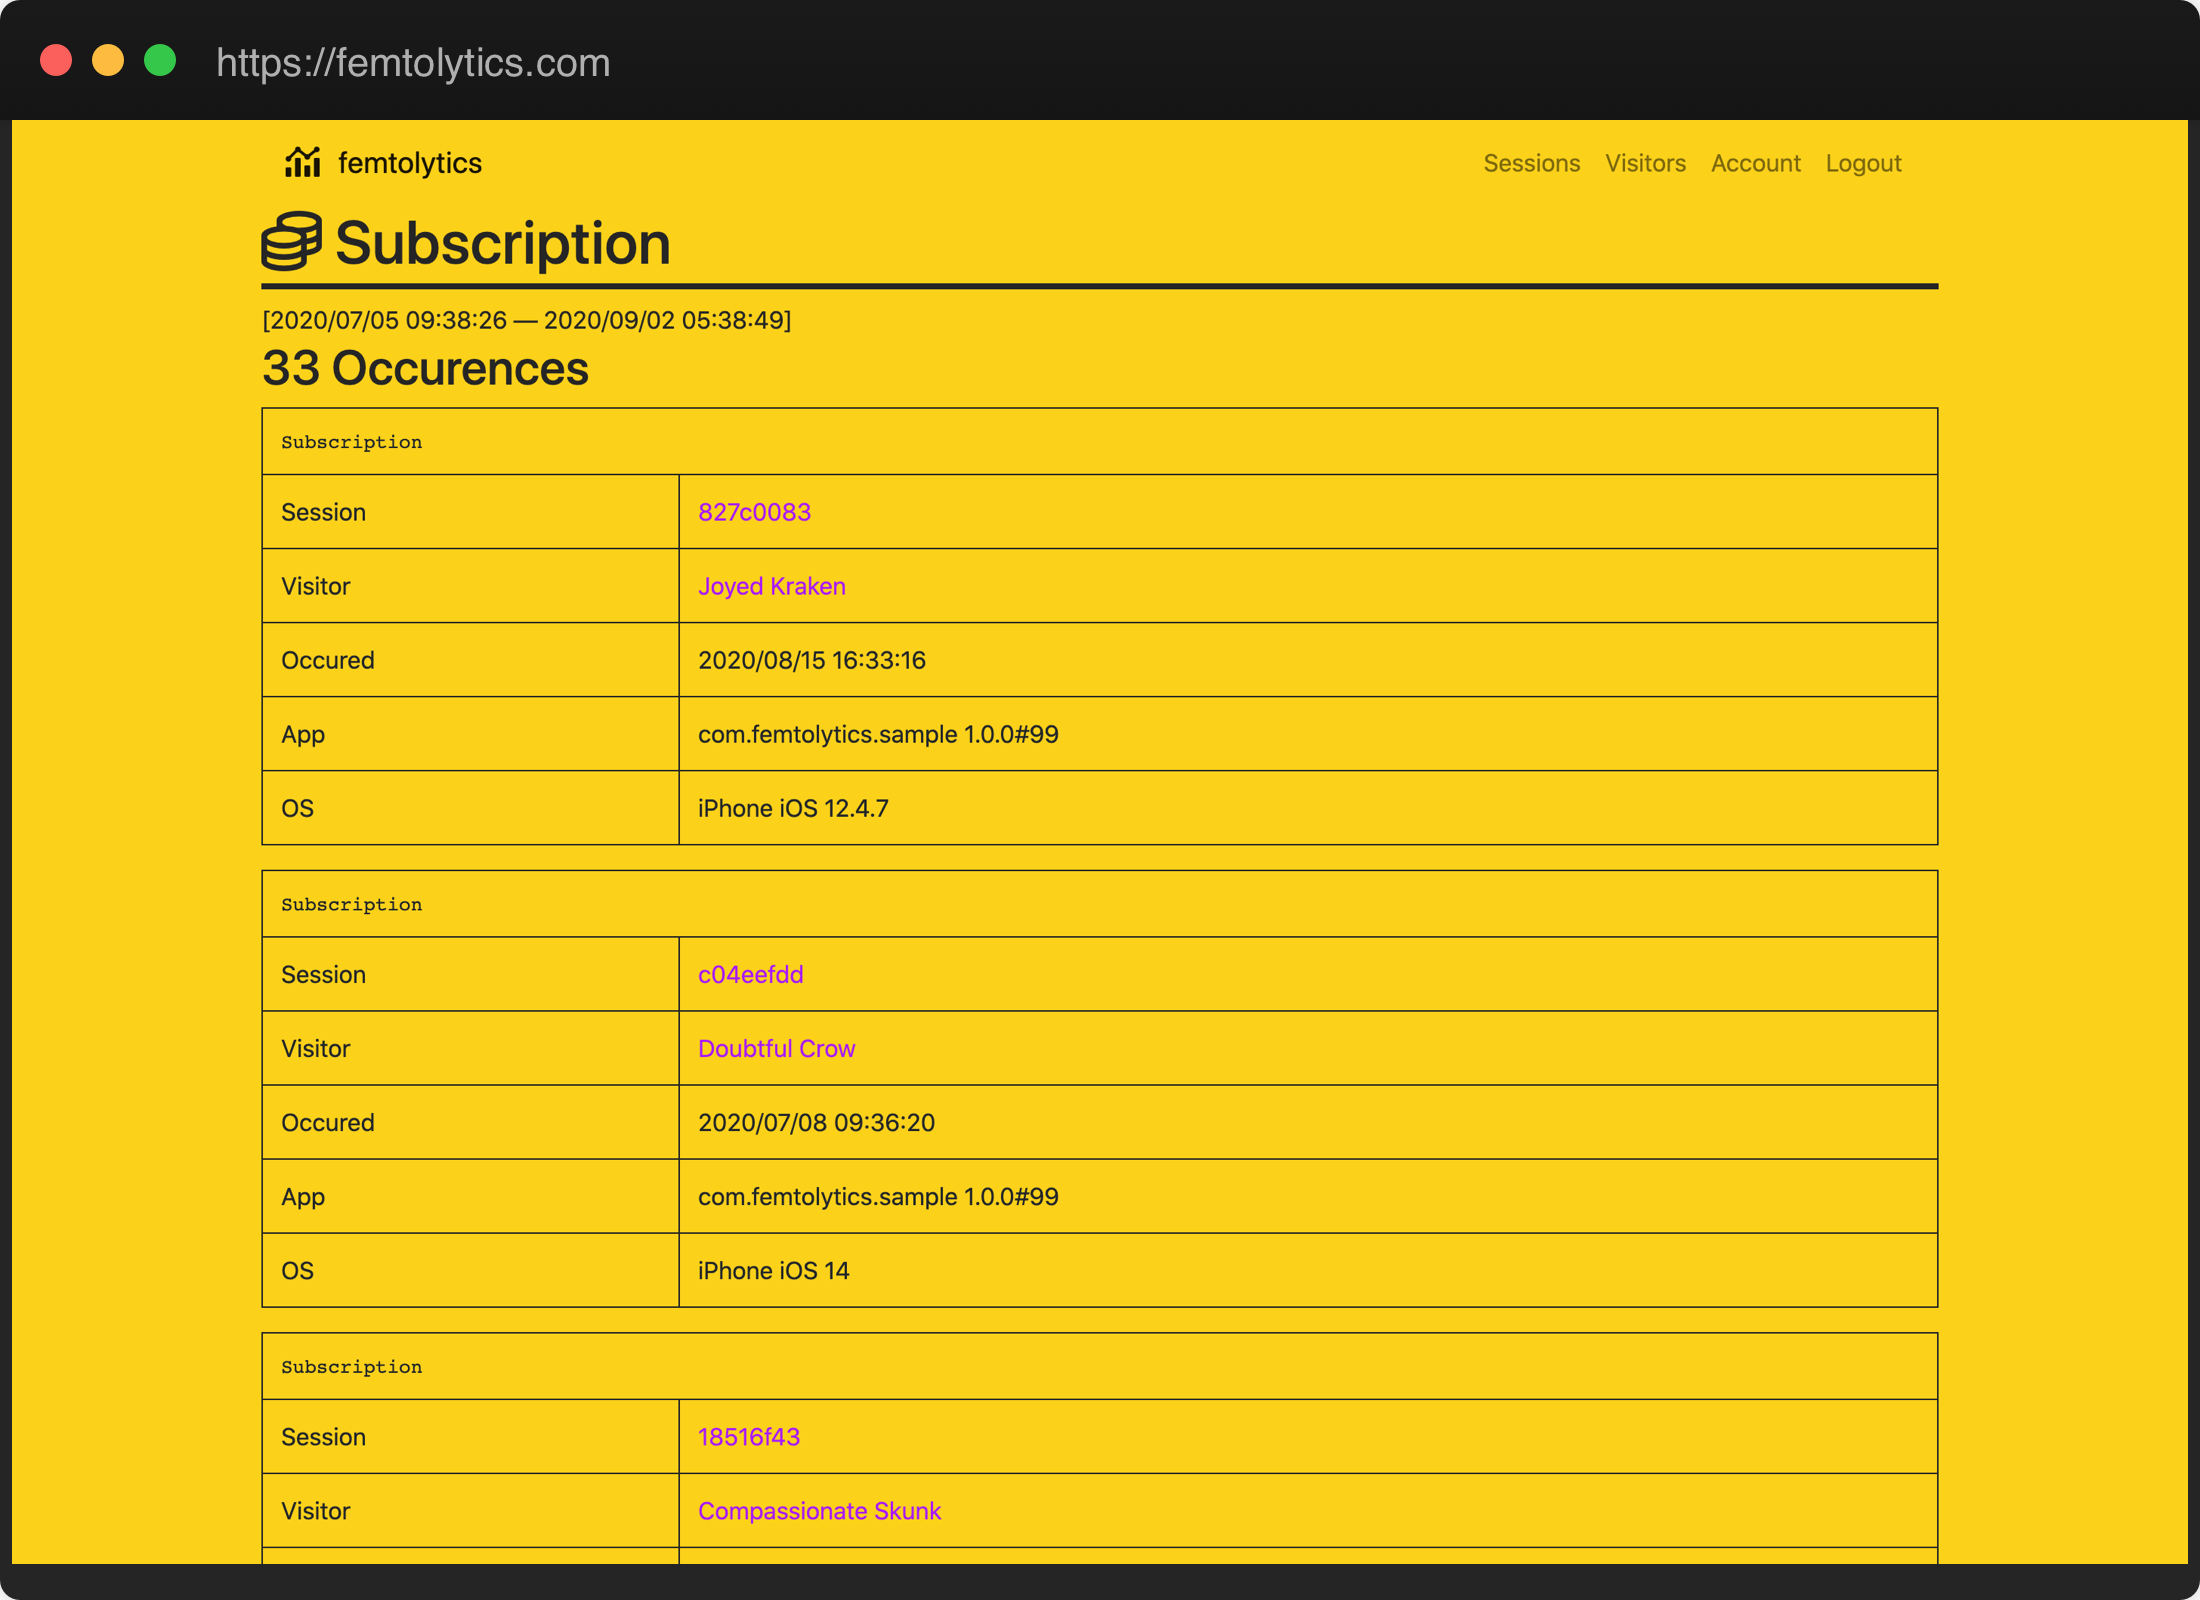The image size is (2200, 1600).
Task: Go to the Visitors page
Action: [1645, 163]
